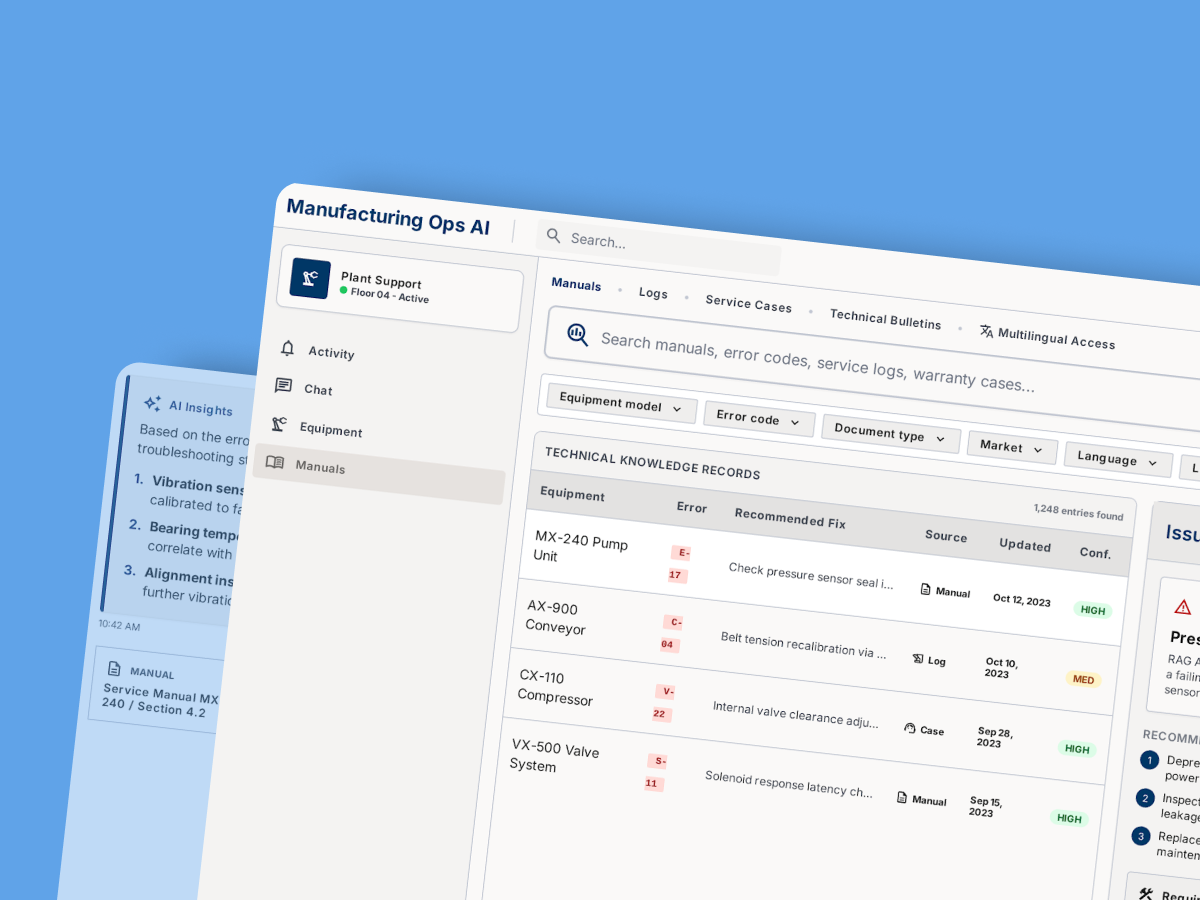Click the Manual document icon for MX-240
Viewport: 1200px width, 900px height.
(x=926, y=590)
